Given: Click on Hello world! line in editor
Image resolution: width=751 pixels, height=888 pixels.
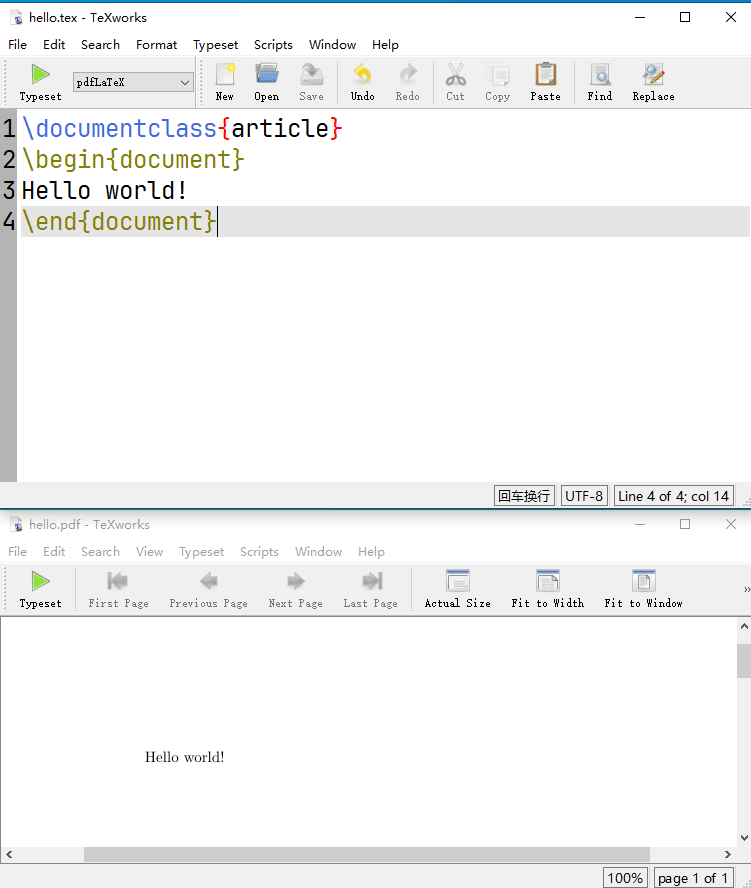Looking at the screenshot, I should point(104,190).
